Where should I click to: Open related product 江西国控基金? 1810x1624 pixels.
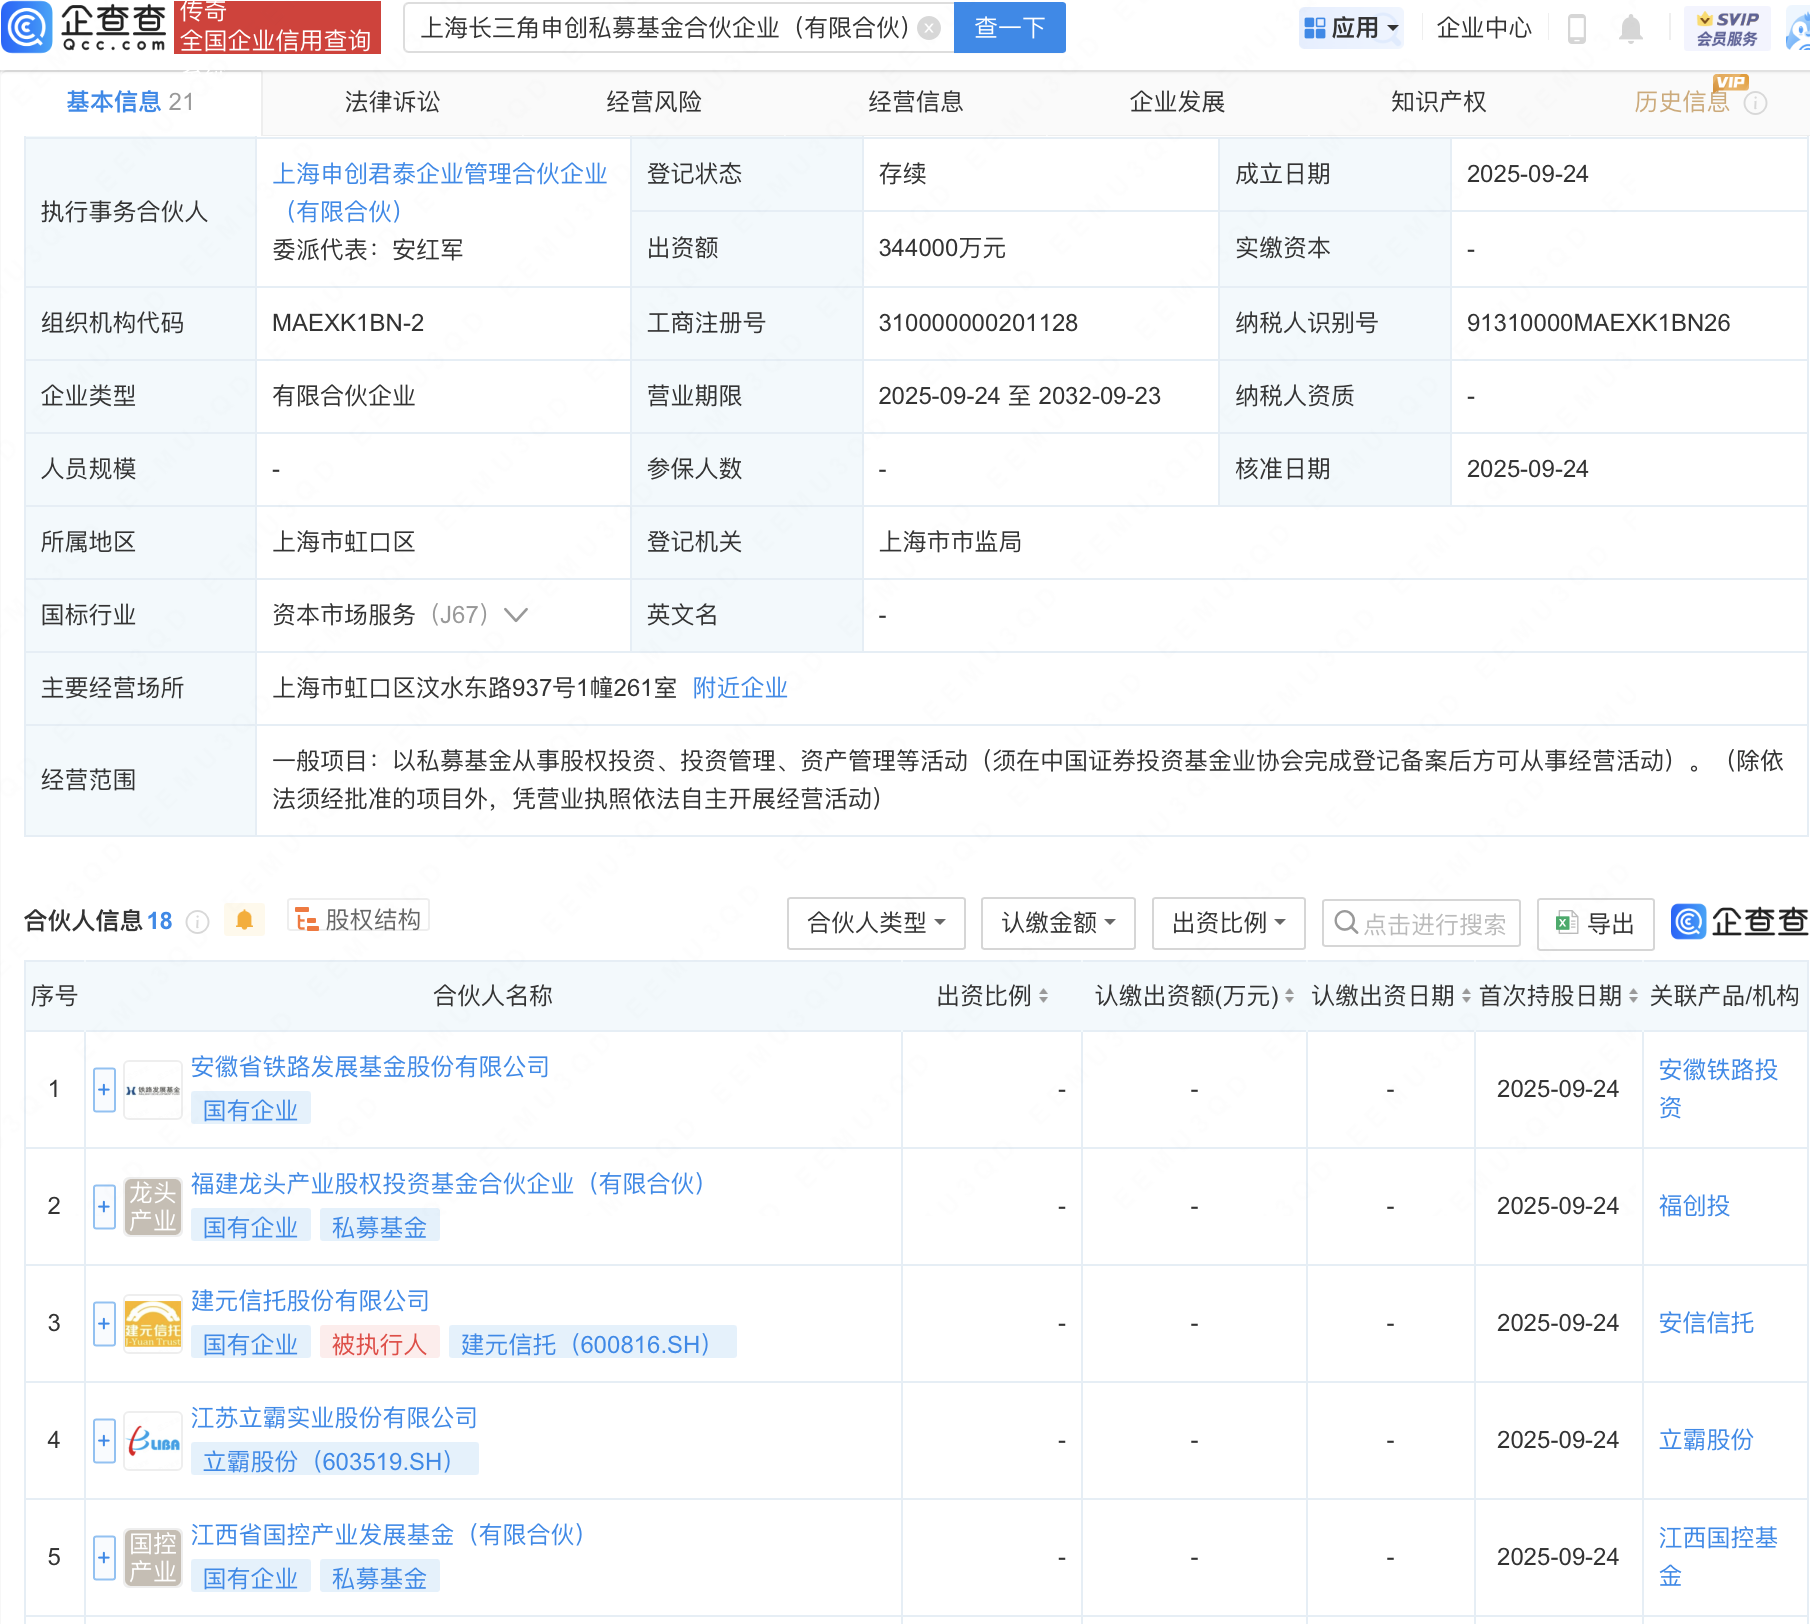[1718, 1557]
